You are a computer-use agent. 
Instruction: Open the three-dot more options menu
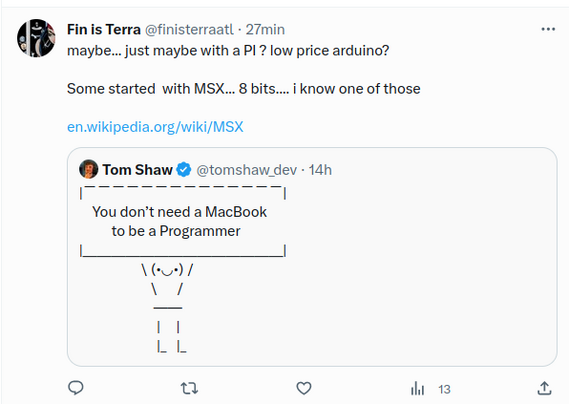(548, 29)
